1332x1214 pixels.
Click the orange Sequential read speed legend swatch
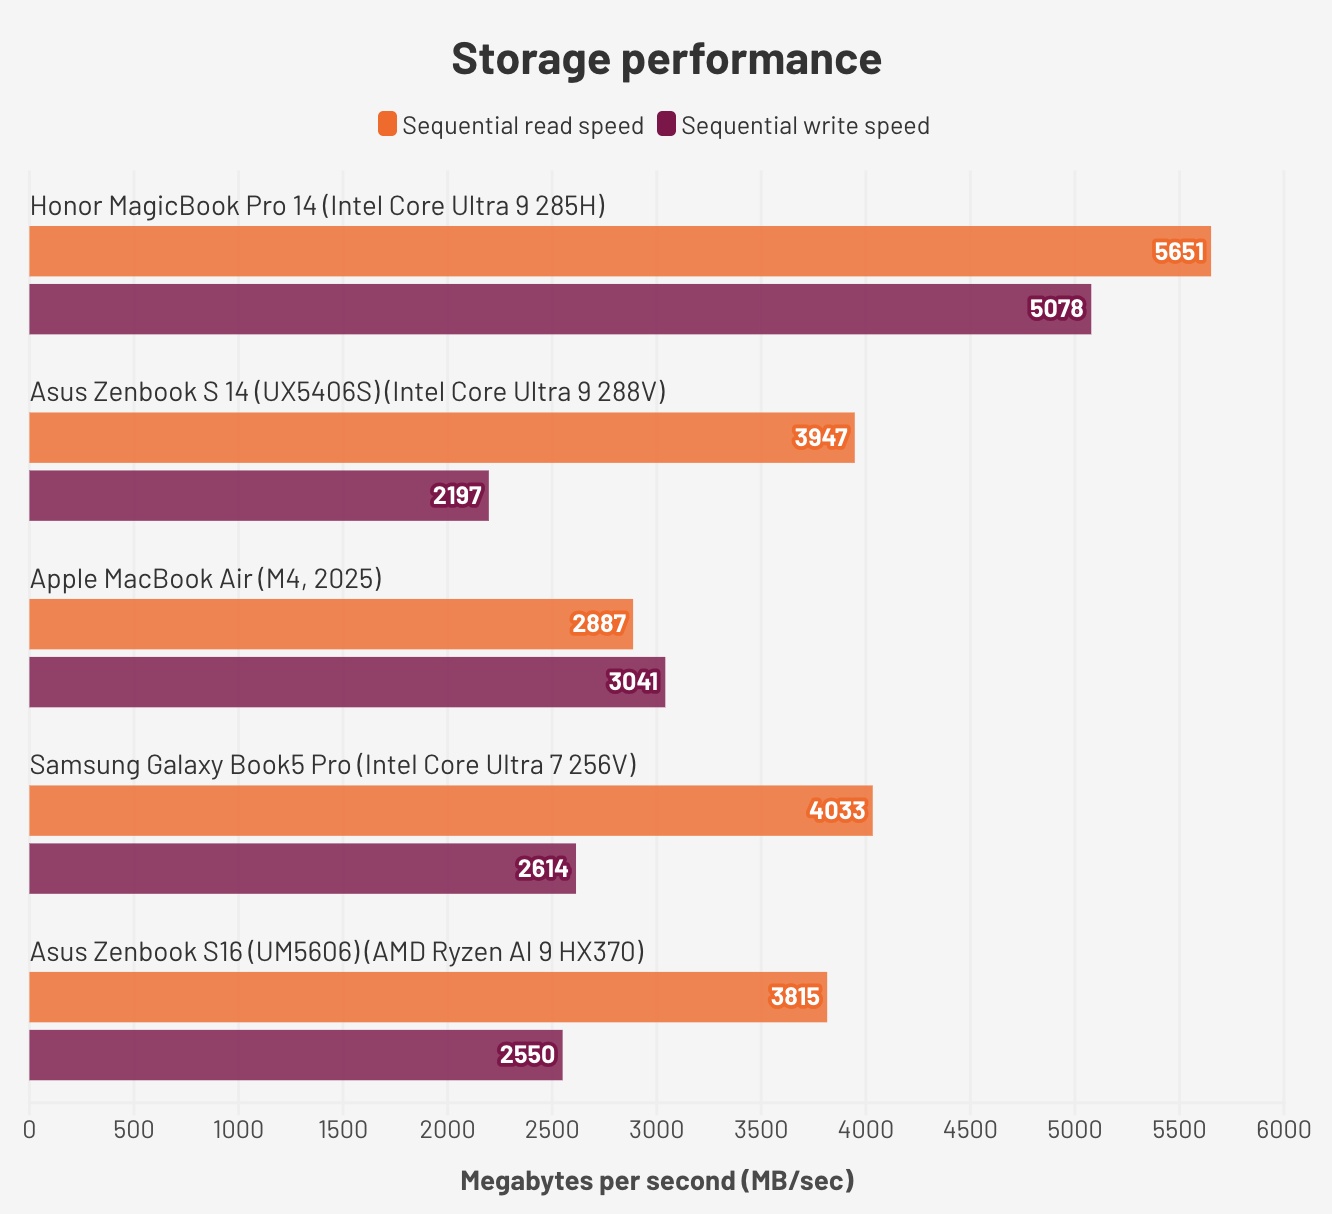point(387,125)
